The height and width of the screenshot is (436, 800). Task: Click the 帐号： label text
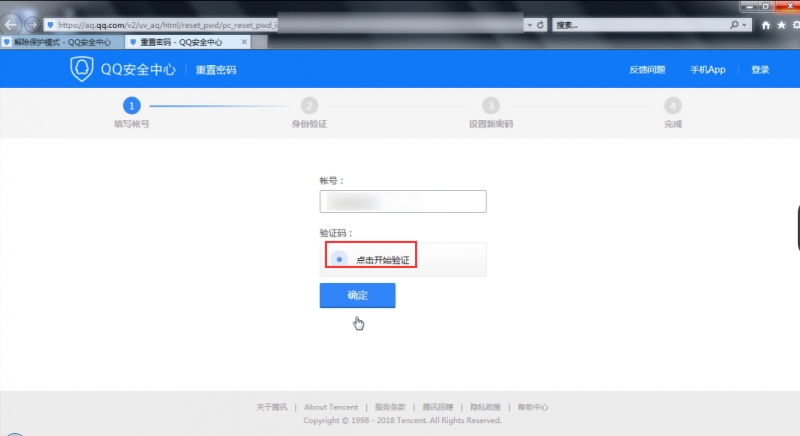click(332, 181)
